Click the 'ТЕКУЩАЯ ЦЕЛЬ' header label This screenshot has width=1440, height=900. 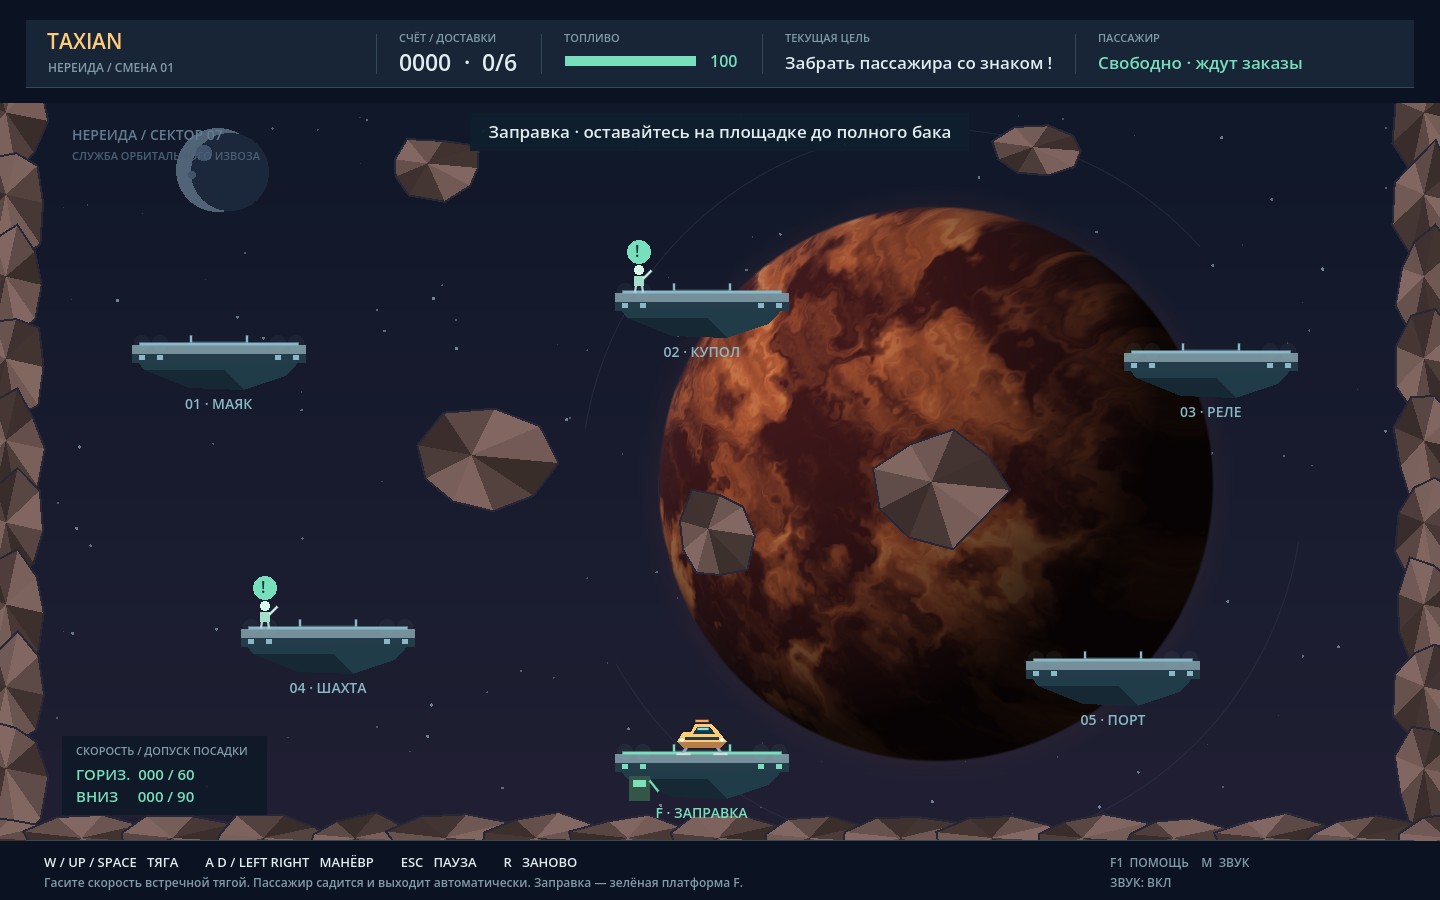point(827,38)
